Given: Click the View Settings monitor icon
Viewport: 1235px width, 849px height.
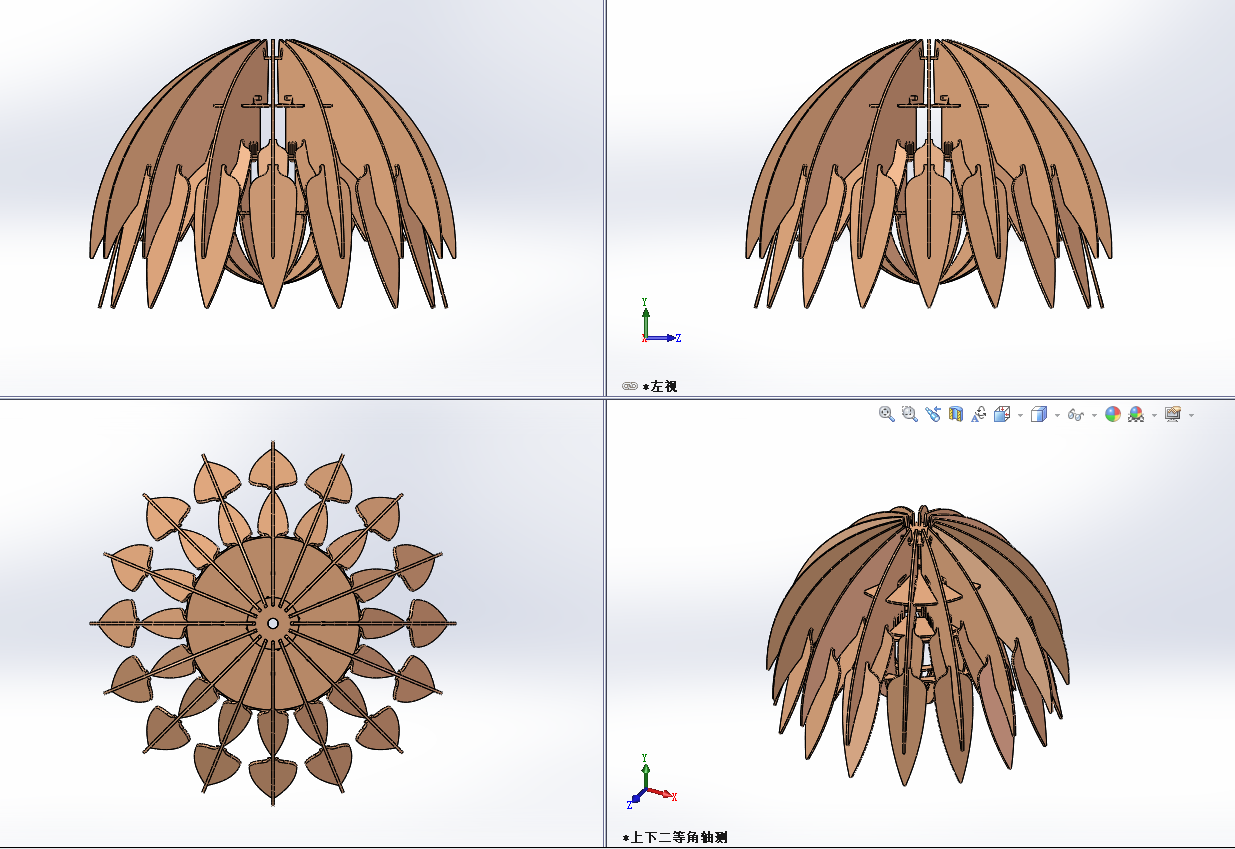Looking at the screenshot, I should [1173, 414].
